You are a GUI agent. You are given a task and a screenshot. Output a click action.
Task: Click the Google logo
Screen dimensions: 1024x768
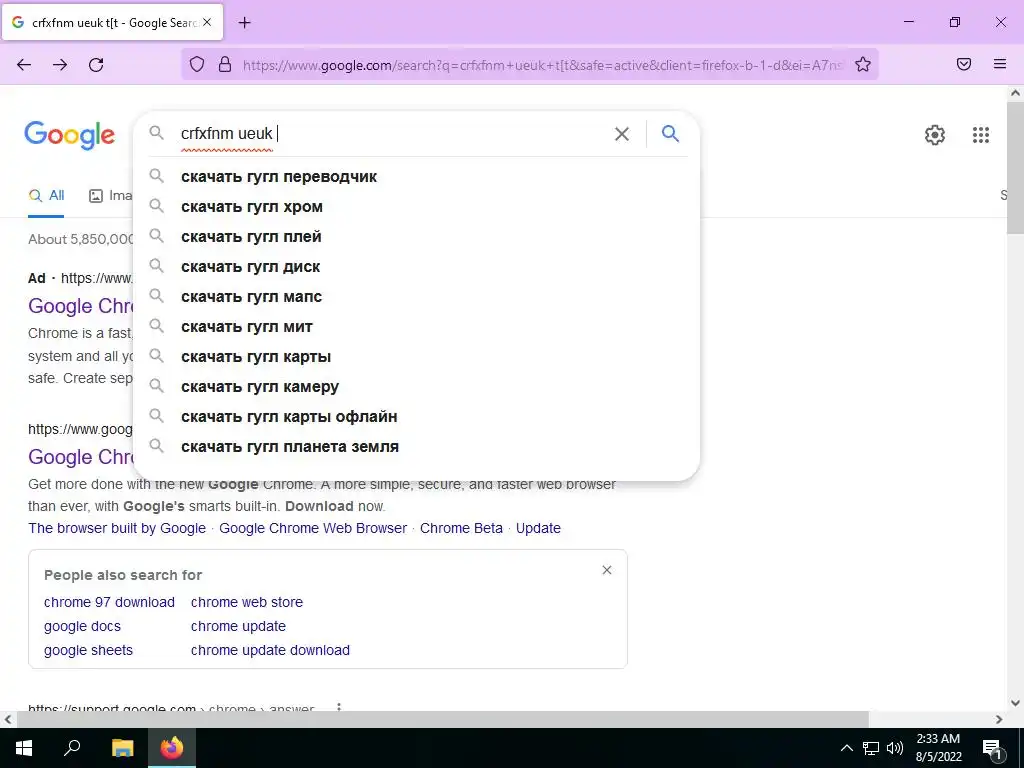tap(70, 135)
